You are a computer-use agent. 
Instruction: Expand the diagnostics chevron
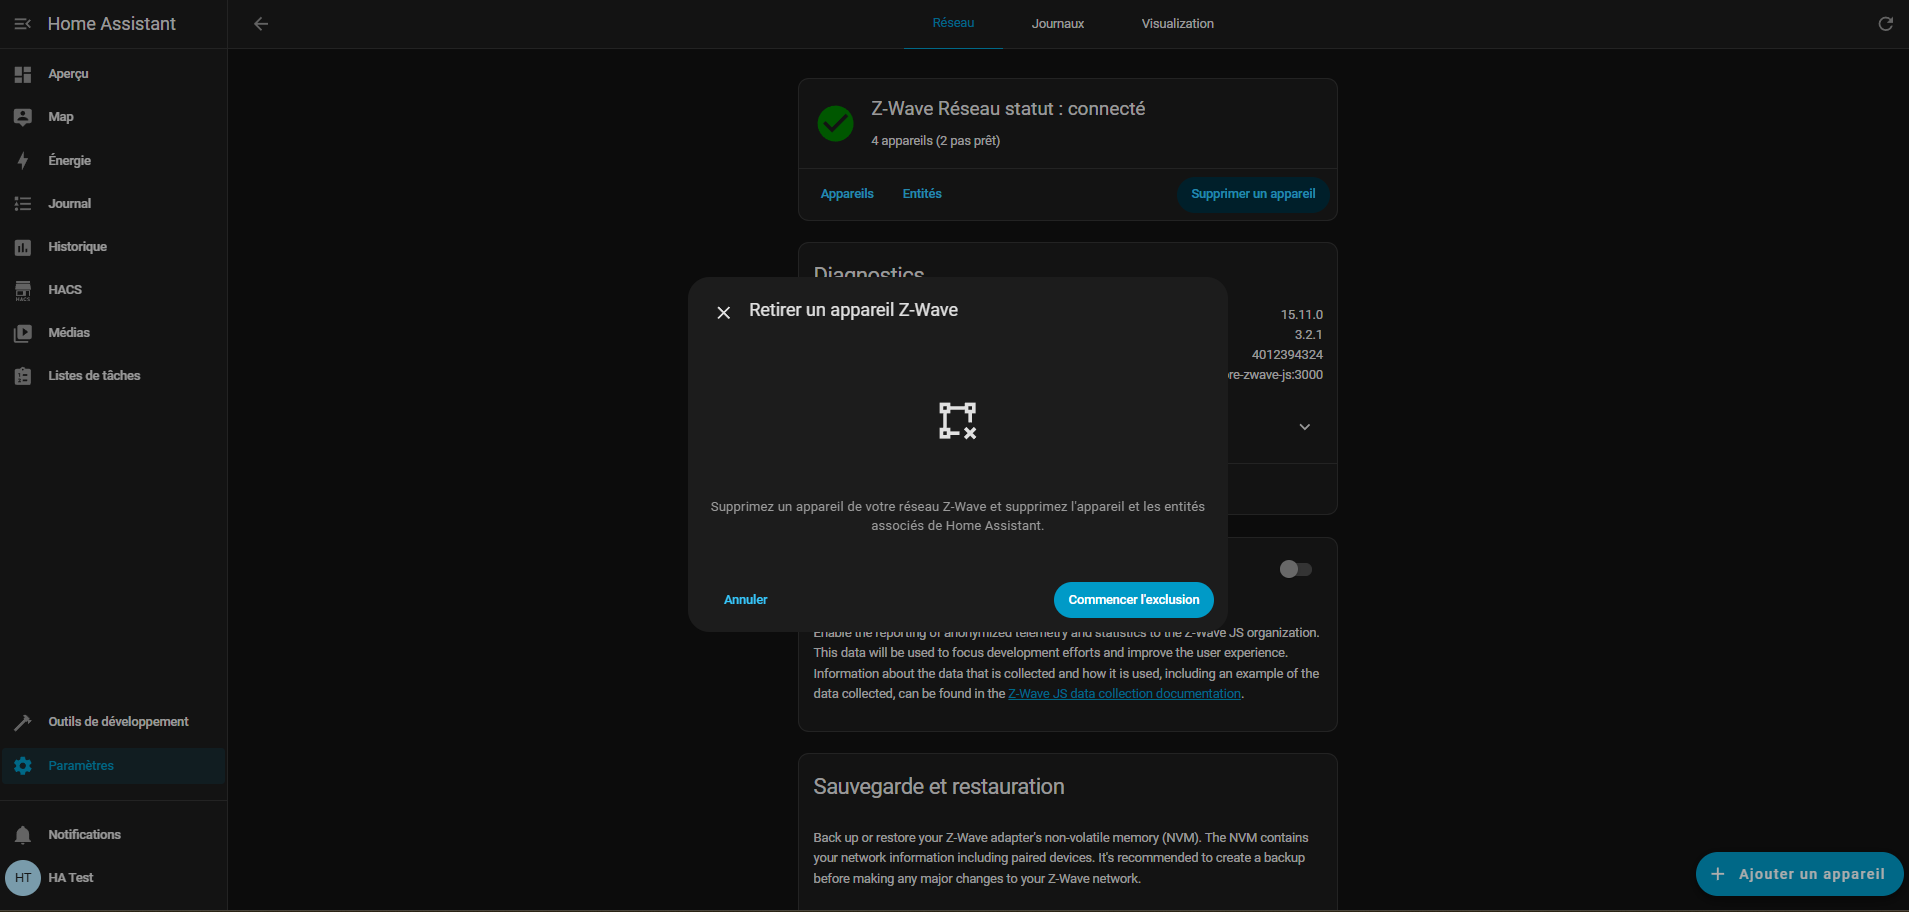(x=1304, y=427)
